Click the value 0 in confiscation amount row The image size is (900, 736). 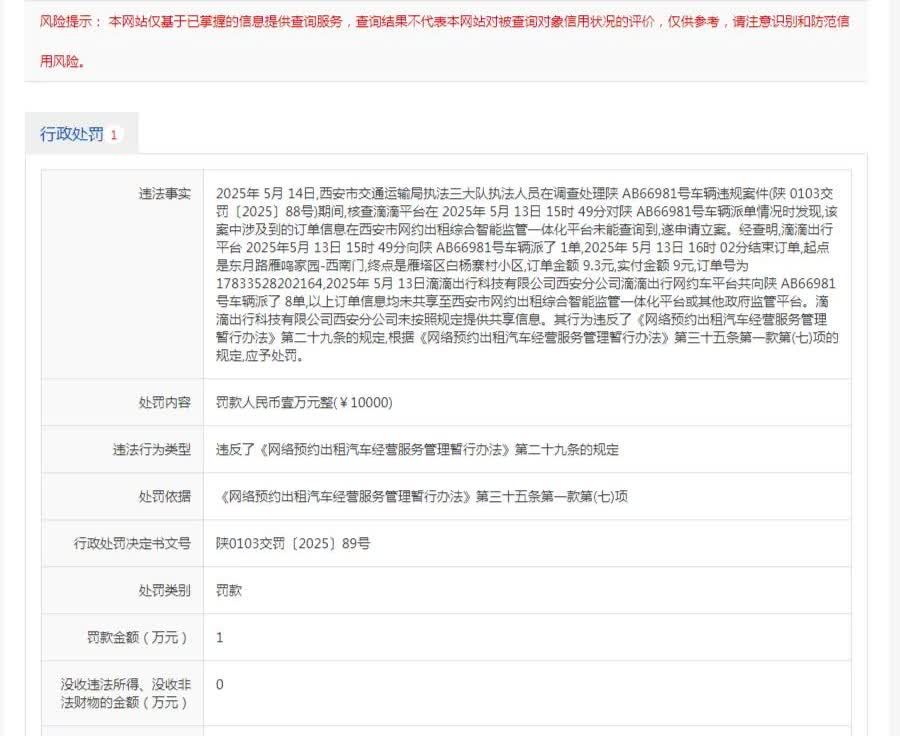click(x=219, y=684)
